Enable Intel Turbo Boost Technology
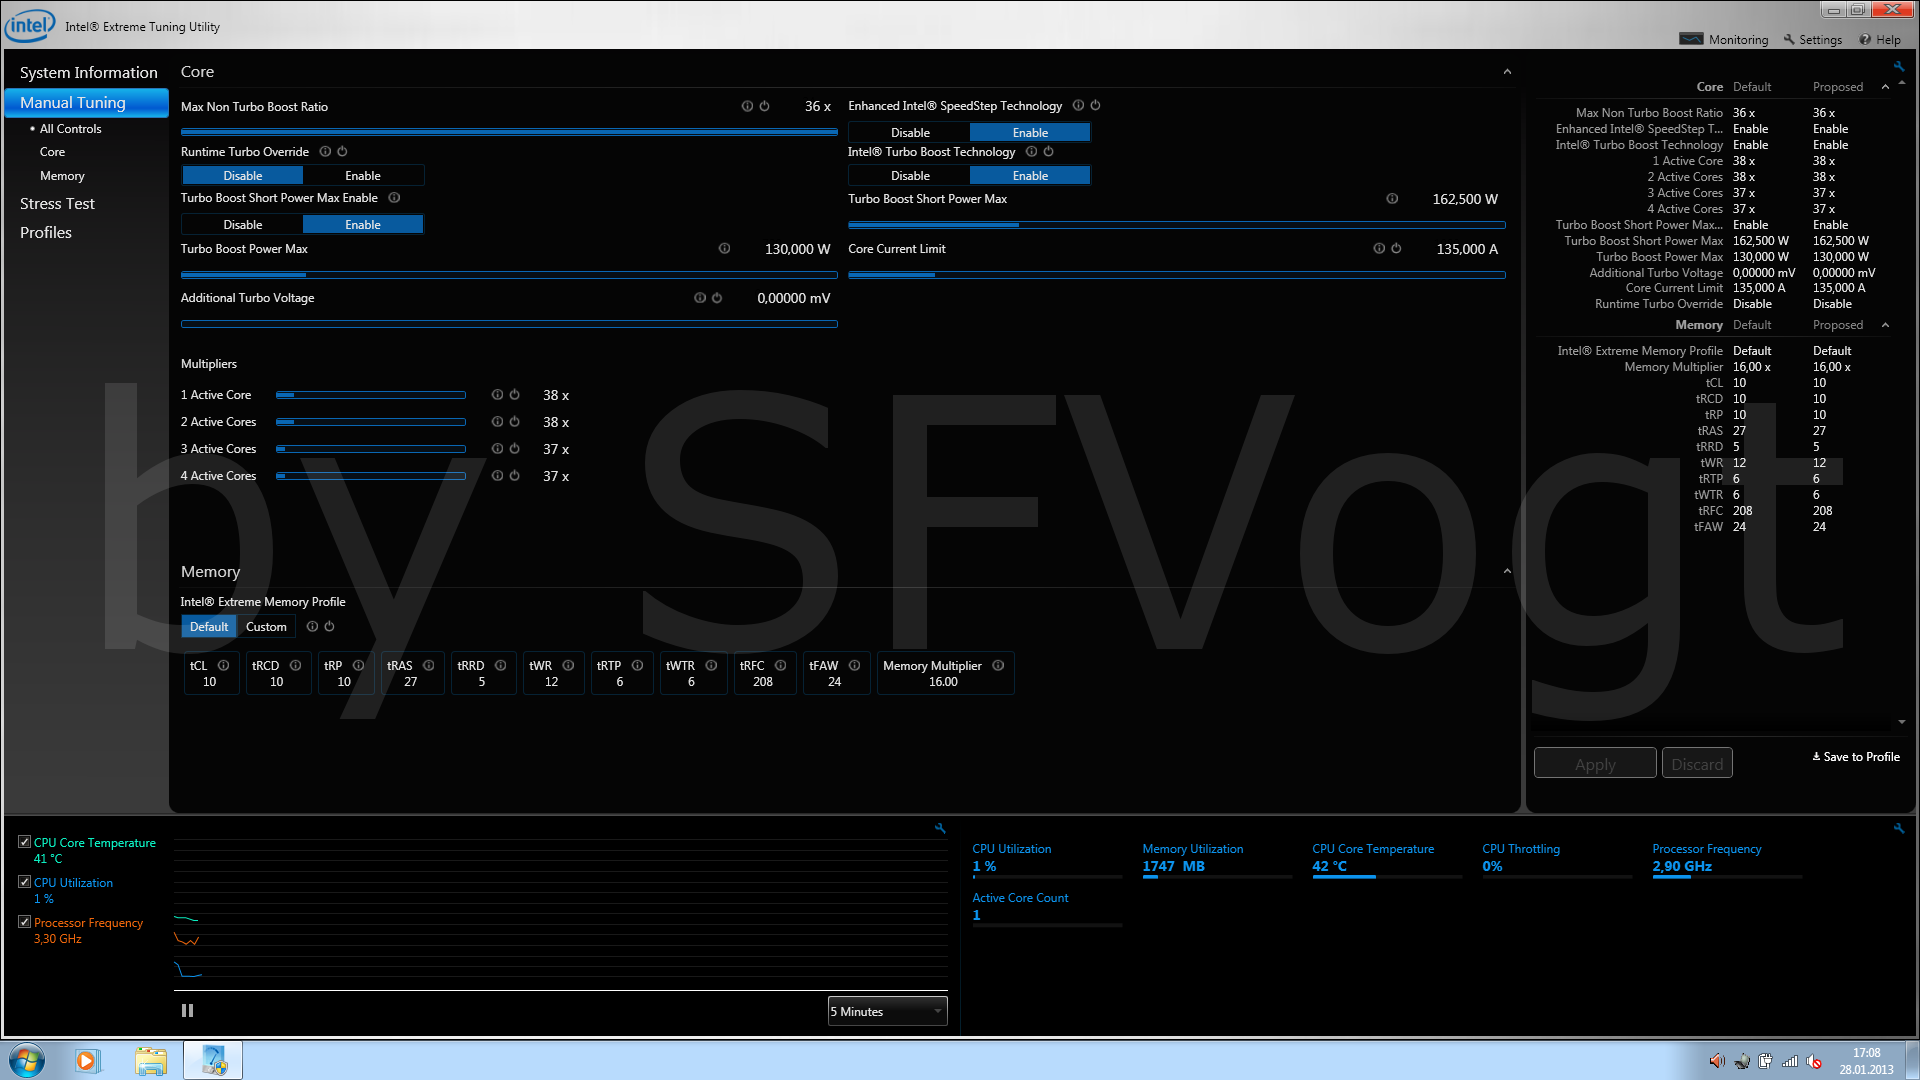 click(1030, 176)
